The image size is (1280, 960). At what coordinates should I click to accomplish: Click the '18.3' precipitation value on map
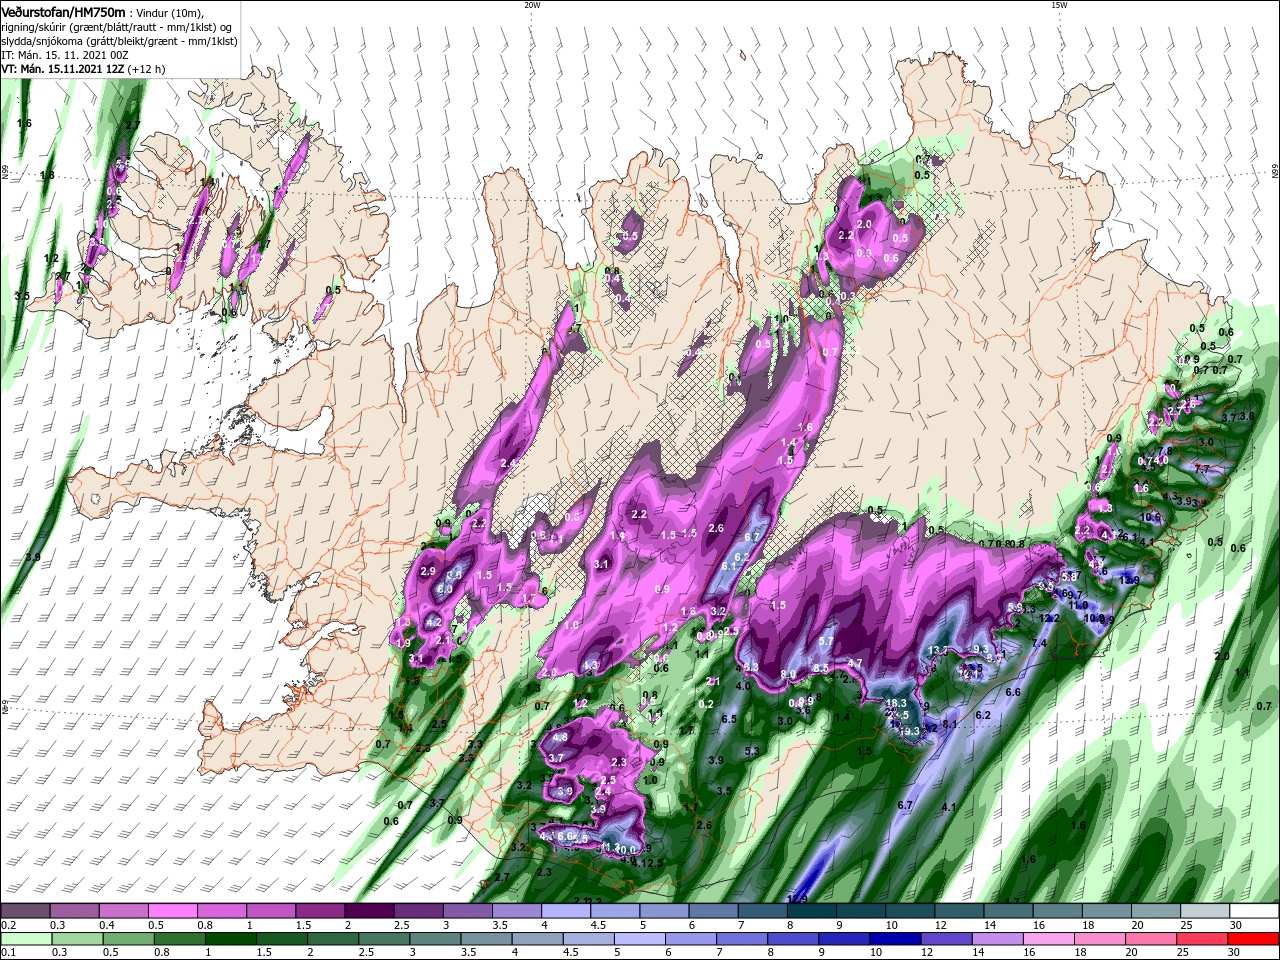click(x=896, y=703)
